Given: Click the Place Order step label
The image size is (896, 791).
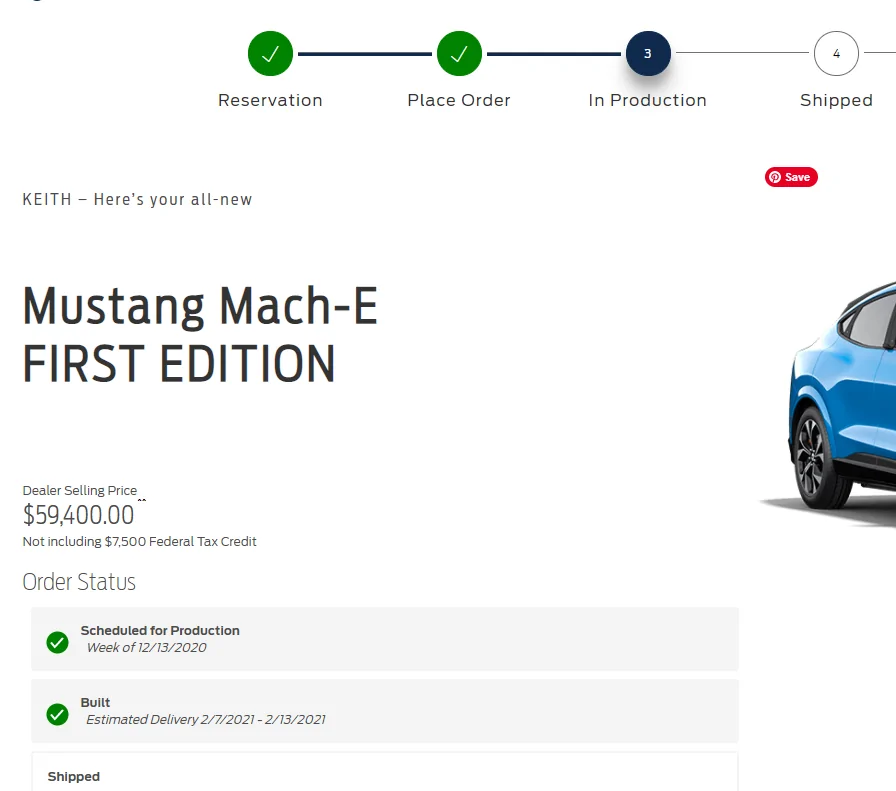Looking at the screenshot, I should [x=459, y=101].
